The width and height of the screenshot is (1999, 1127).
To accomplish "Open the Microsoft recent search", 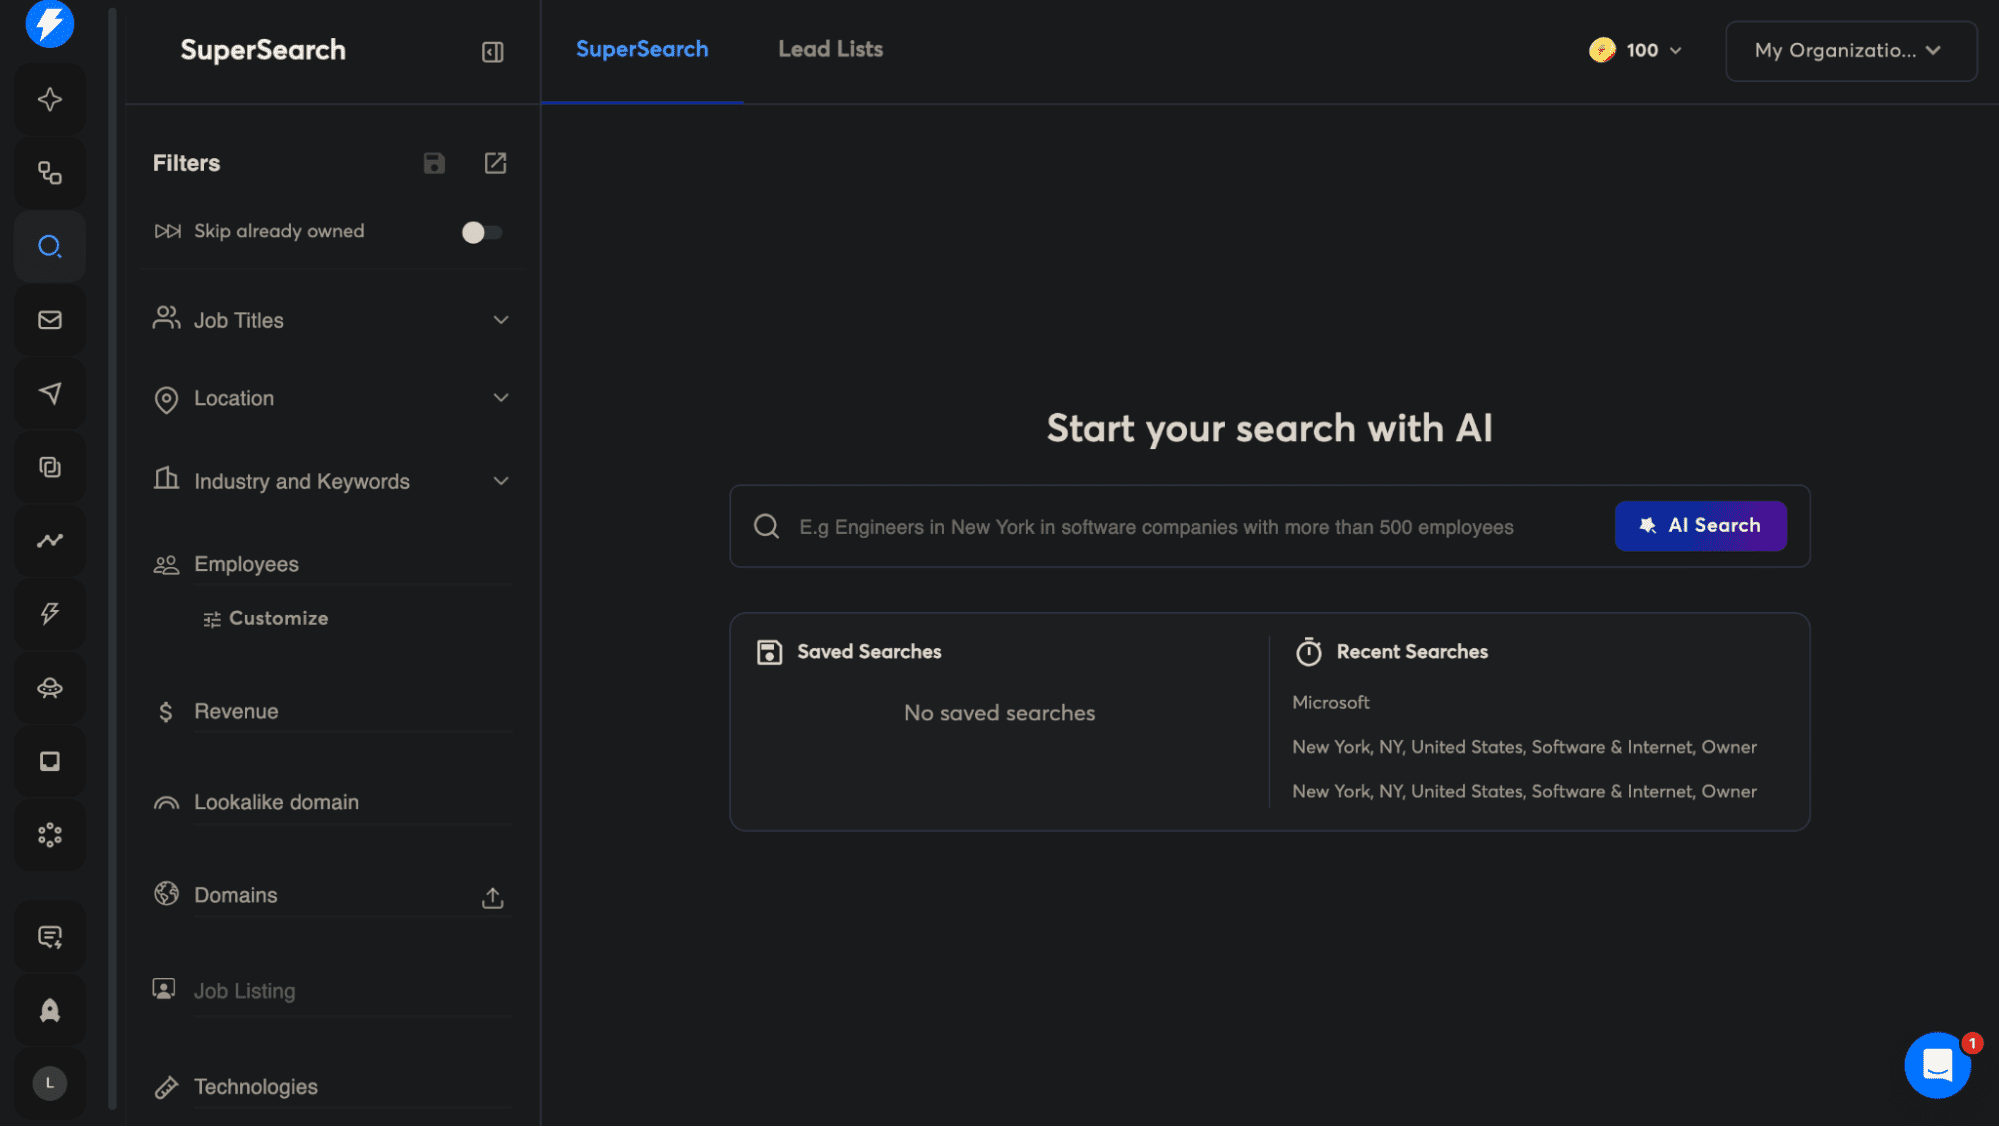I will click(1330, 702).
